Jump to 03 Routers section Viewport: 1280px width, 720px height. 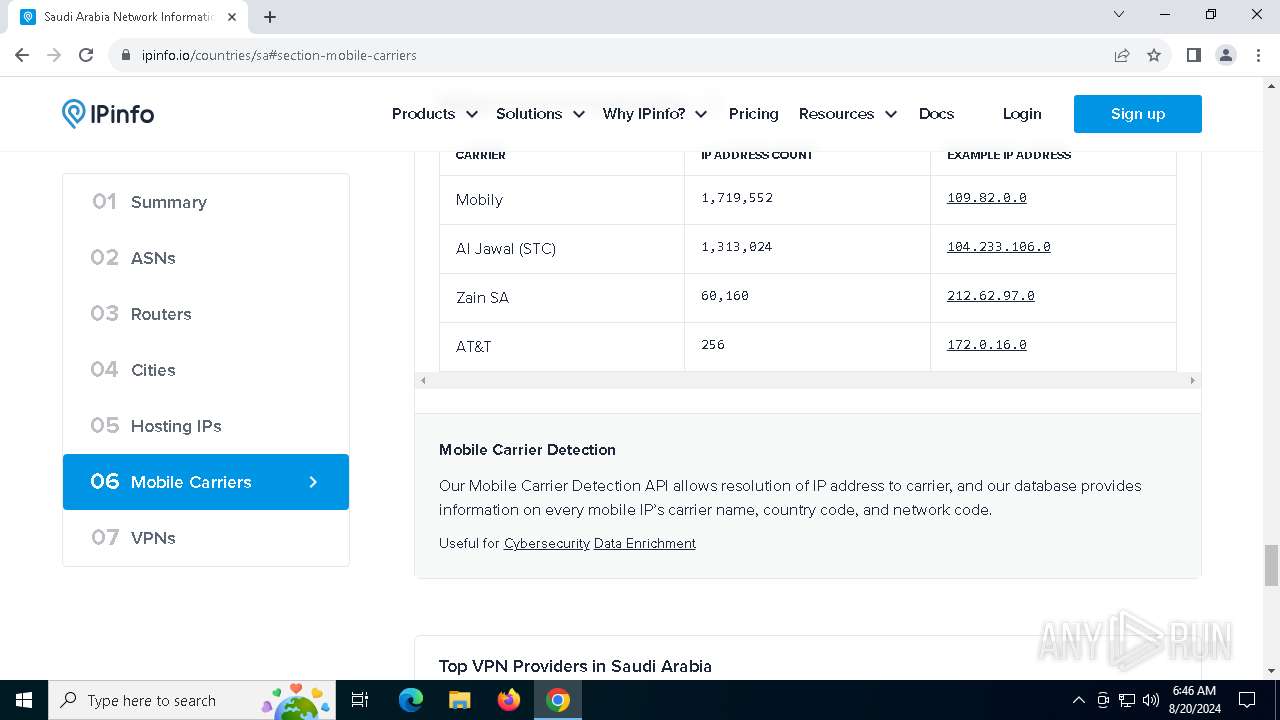click(206, 314)
